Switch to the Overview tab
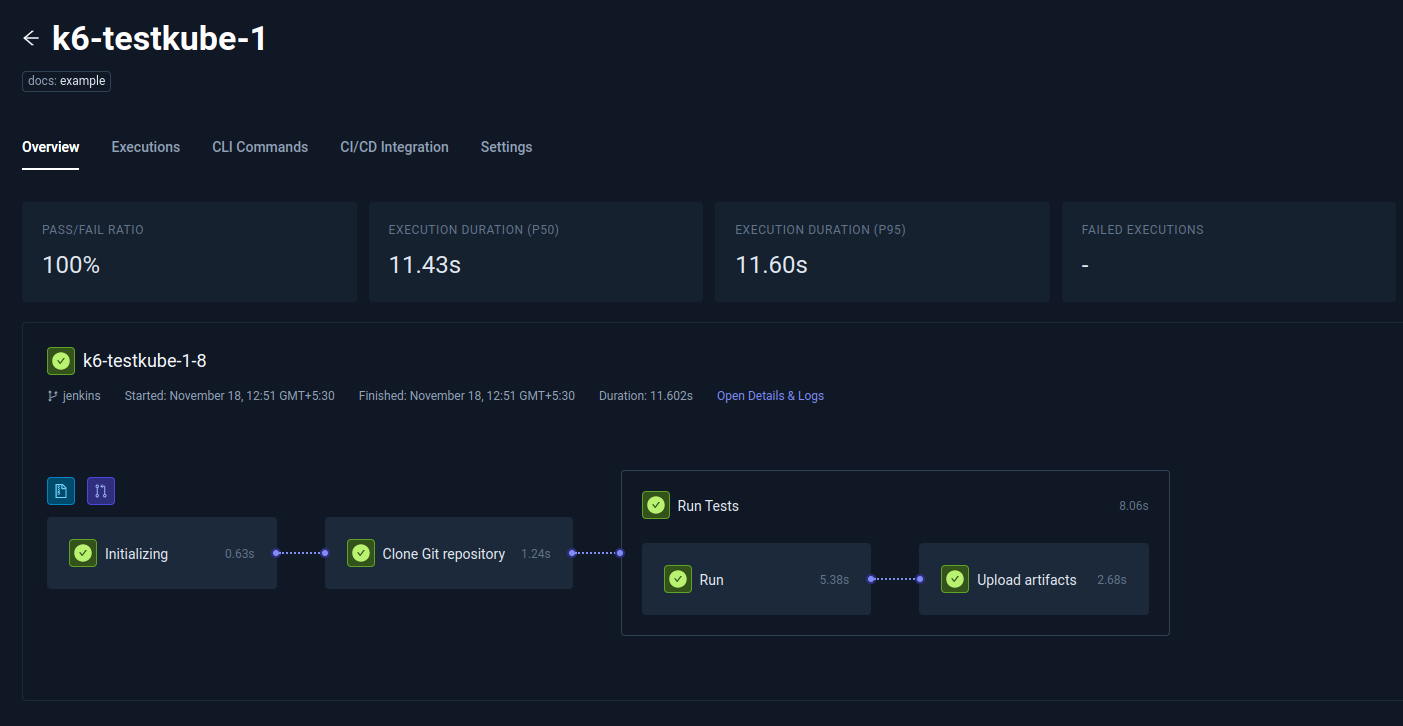This screenshot has width=1403, height=726. pyautogui.click(x=51, y=147)
